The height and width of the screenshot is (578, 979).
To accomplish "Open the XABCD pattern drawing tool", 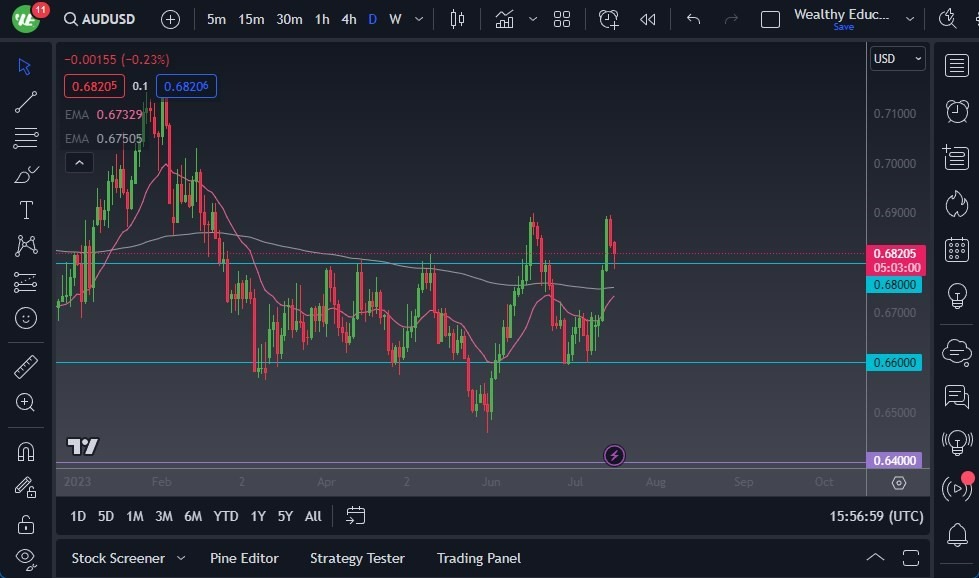I will [25, 245].
